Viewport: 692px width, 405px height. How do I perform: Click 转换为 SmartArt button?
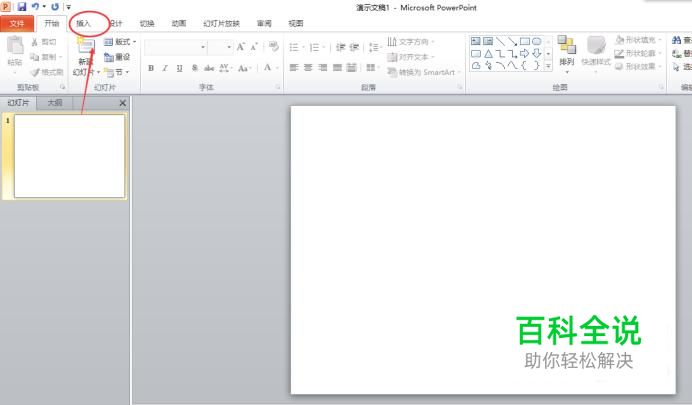(423, 72)
